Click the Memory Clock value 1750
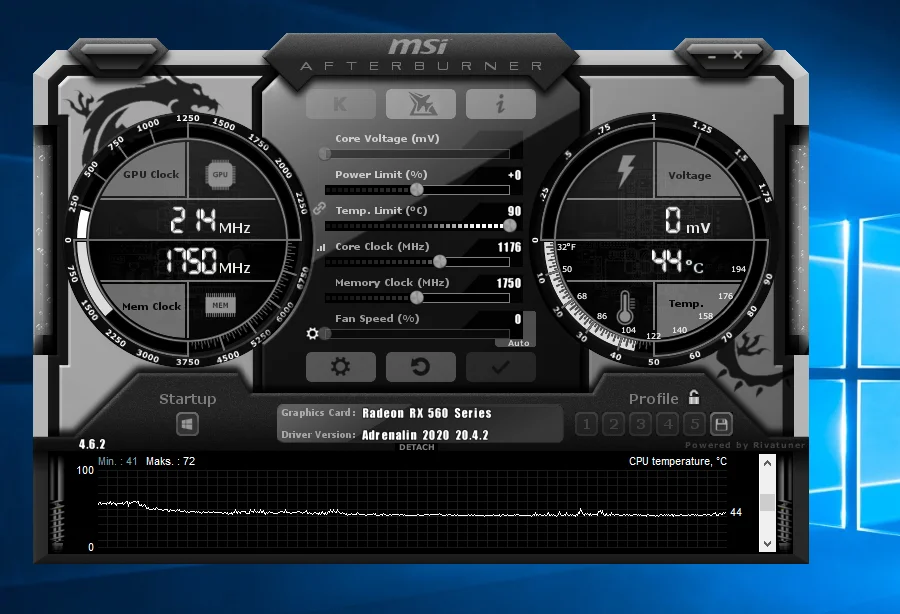Screen dimensions: 900x614 (x=509, y=283)
